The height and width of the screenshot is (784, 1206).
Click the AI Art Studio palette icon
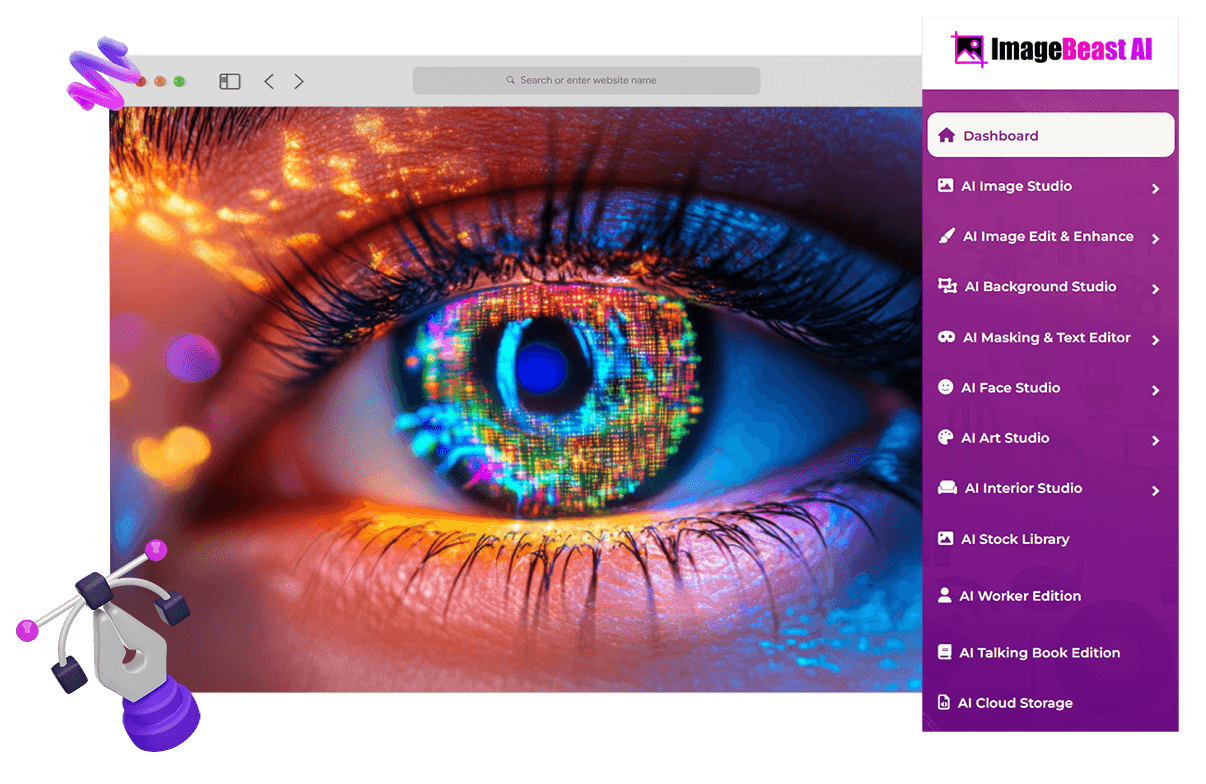[x=945, y=438]
